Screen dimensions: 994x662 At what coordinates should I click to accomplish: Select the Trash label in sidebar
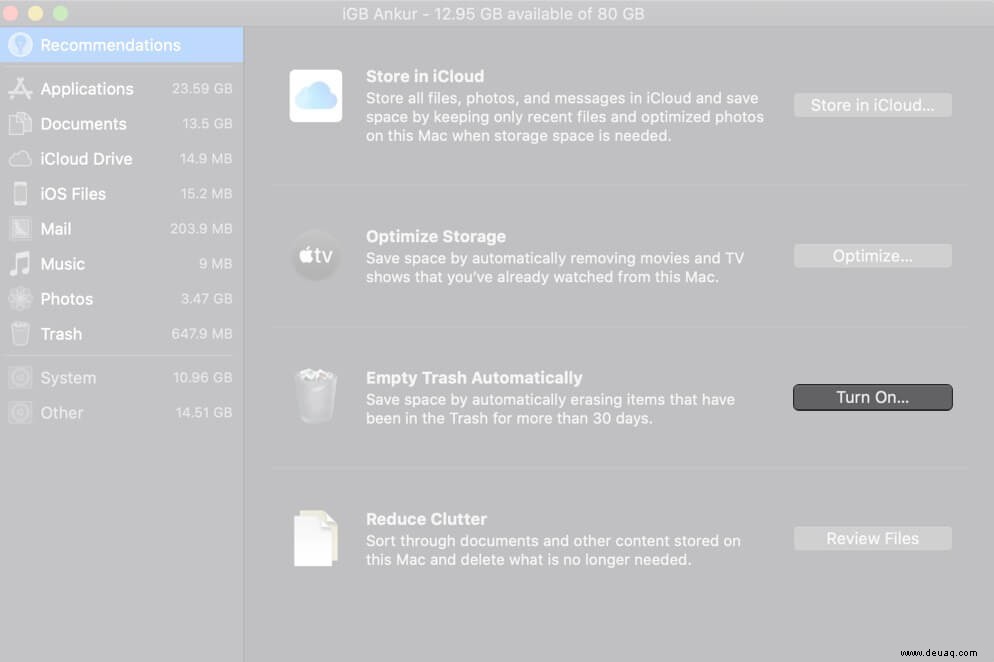click(61, 334)
